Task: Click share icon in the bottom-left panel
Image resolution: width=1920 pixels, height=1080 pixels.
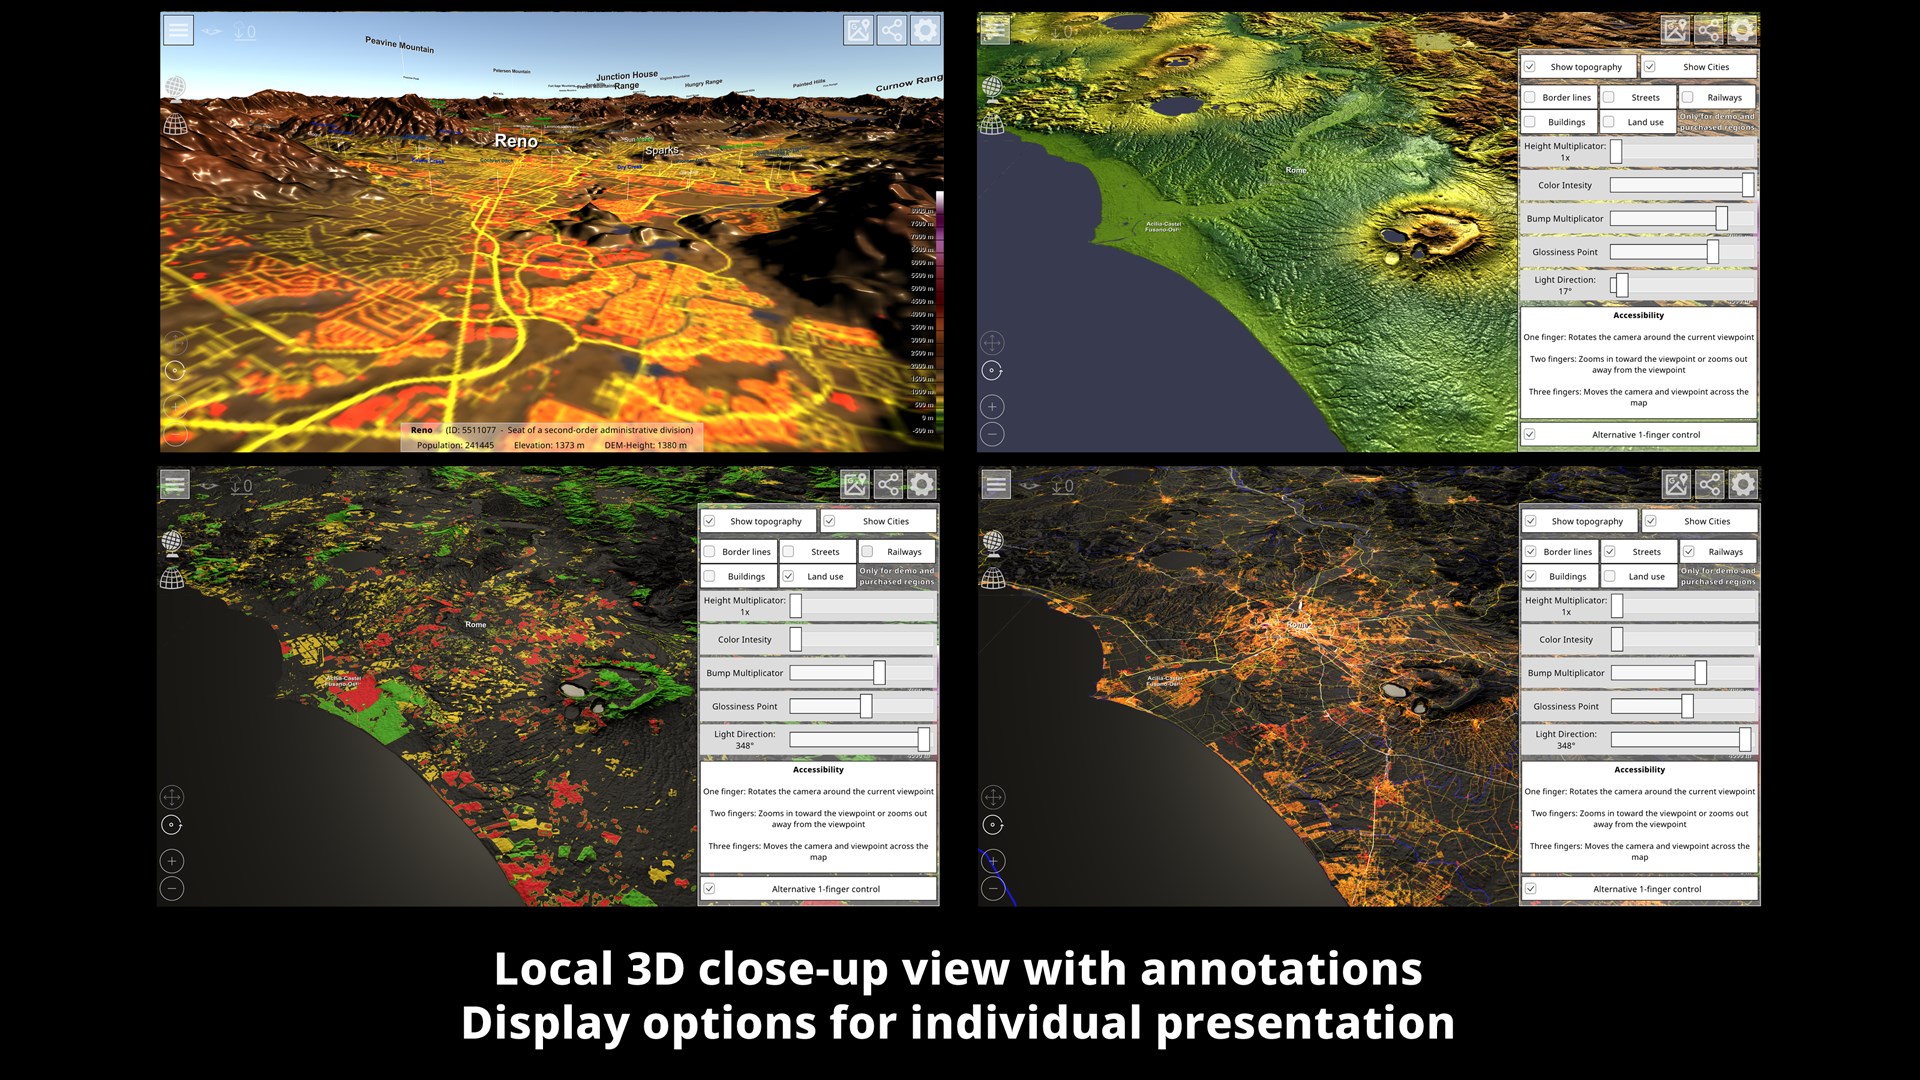Action: pyautogui.click(x=888, y=485)
